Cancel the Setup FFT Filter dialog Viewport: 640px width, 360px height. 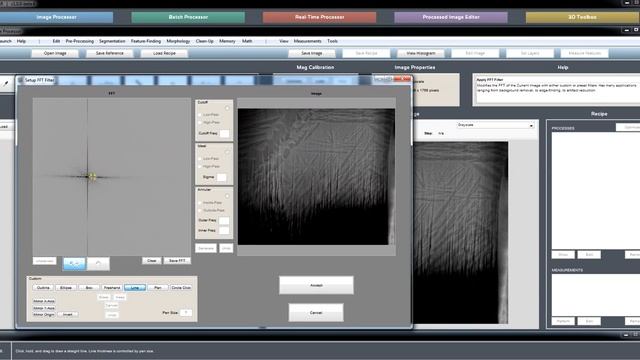point(316,313)
